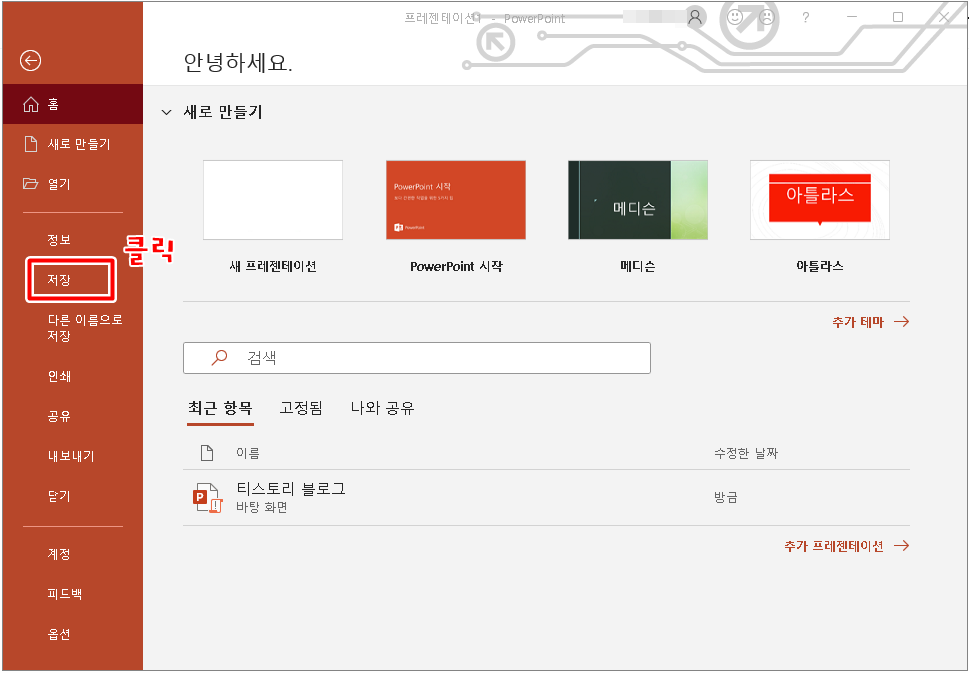The image size is (969, 673).
Task: Click the open folder icon beside 열기
Action: coord(30,184)
